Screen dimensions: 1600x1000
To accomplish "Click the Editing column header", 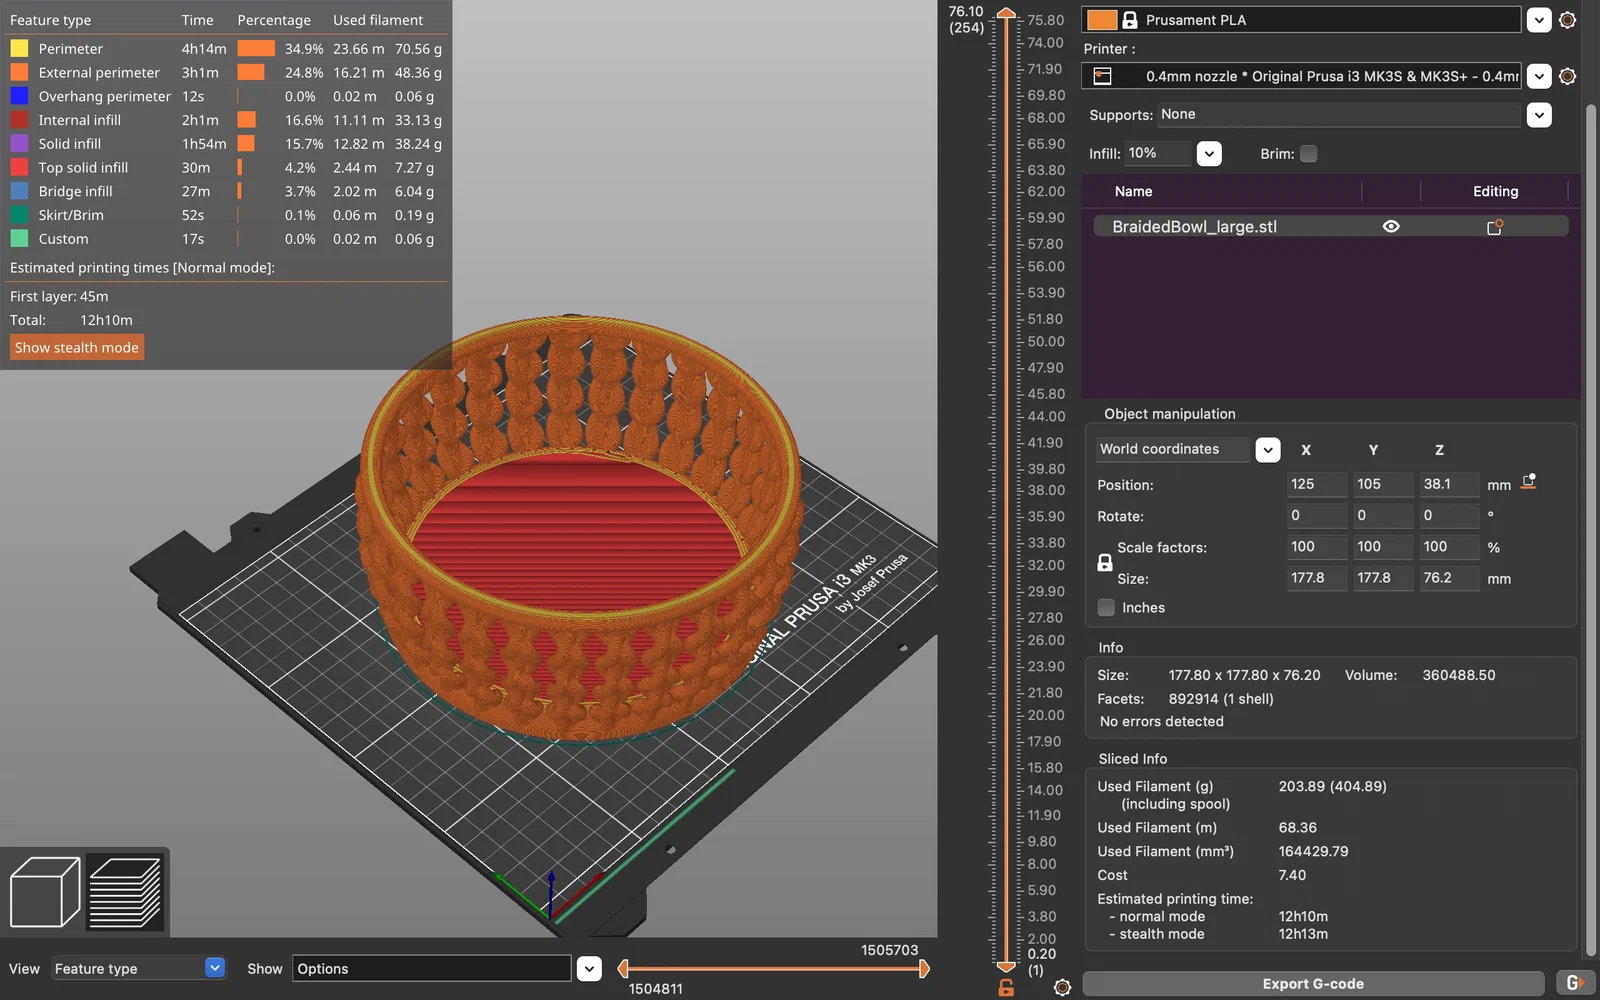I will tap(1495, 191).
